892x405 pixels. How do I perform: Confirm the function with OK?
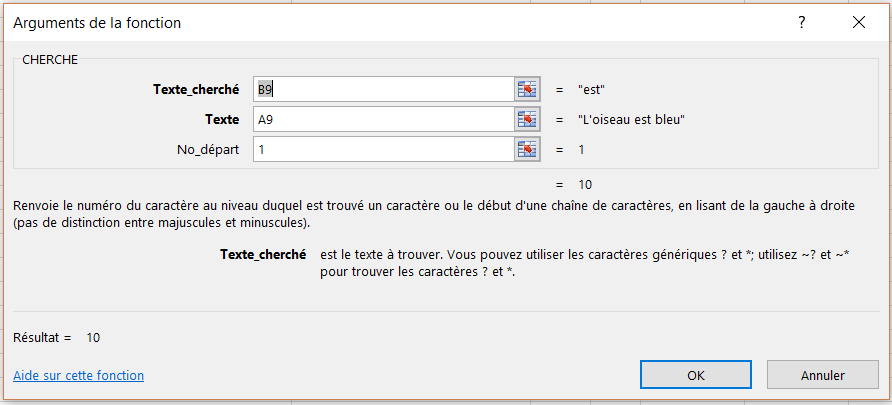(x=696, y=375)
